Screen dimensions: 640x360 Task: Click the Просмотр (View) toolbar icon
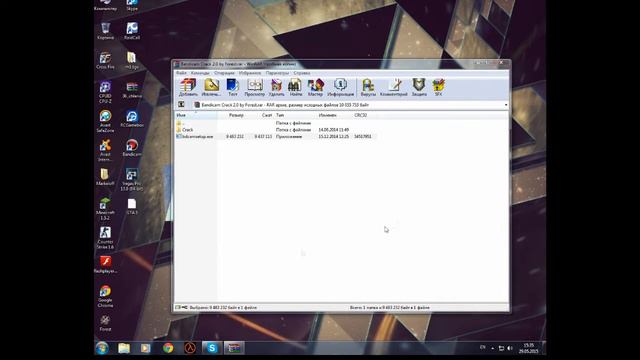(x=255, y=87)
